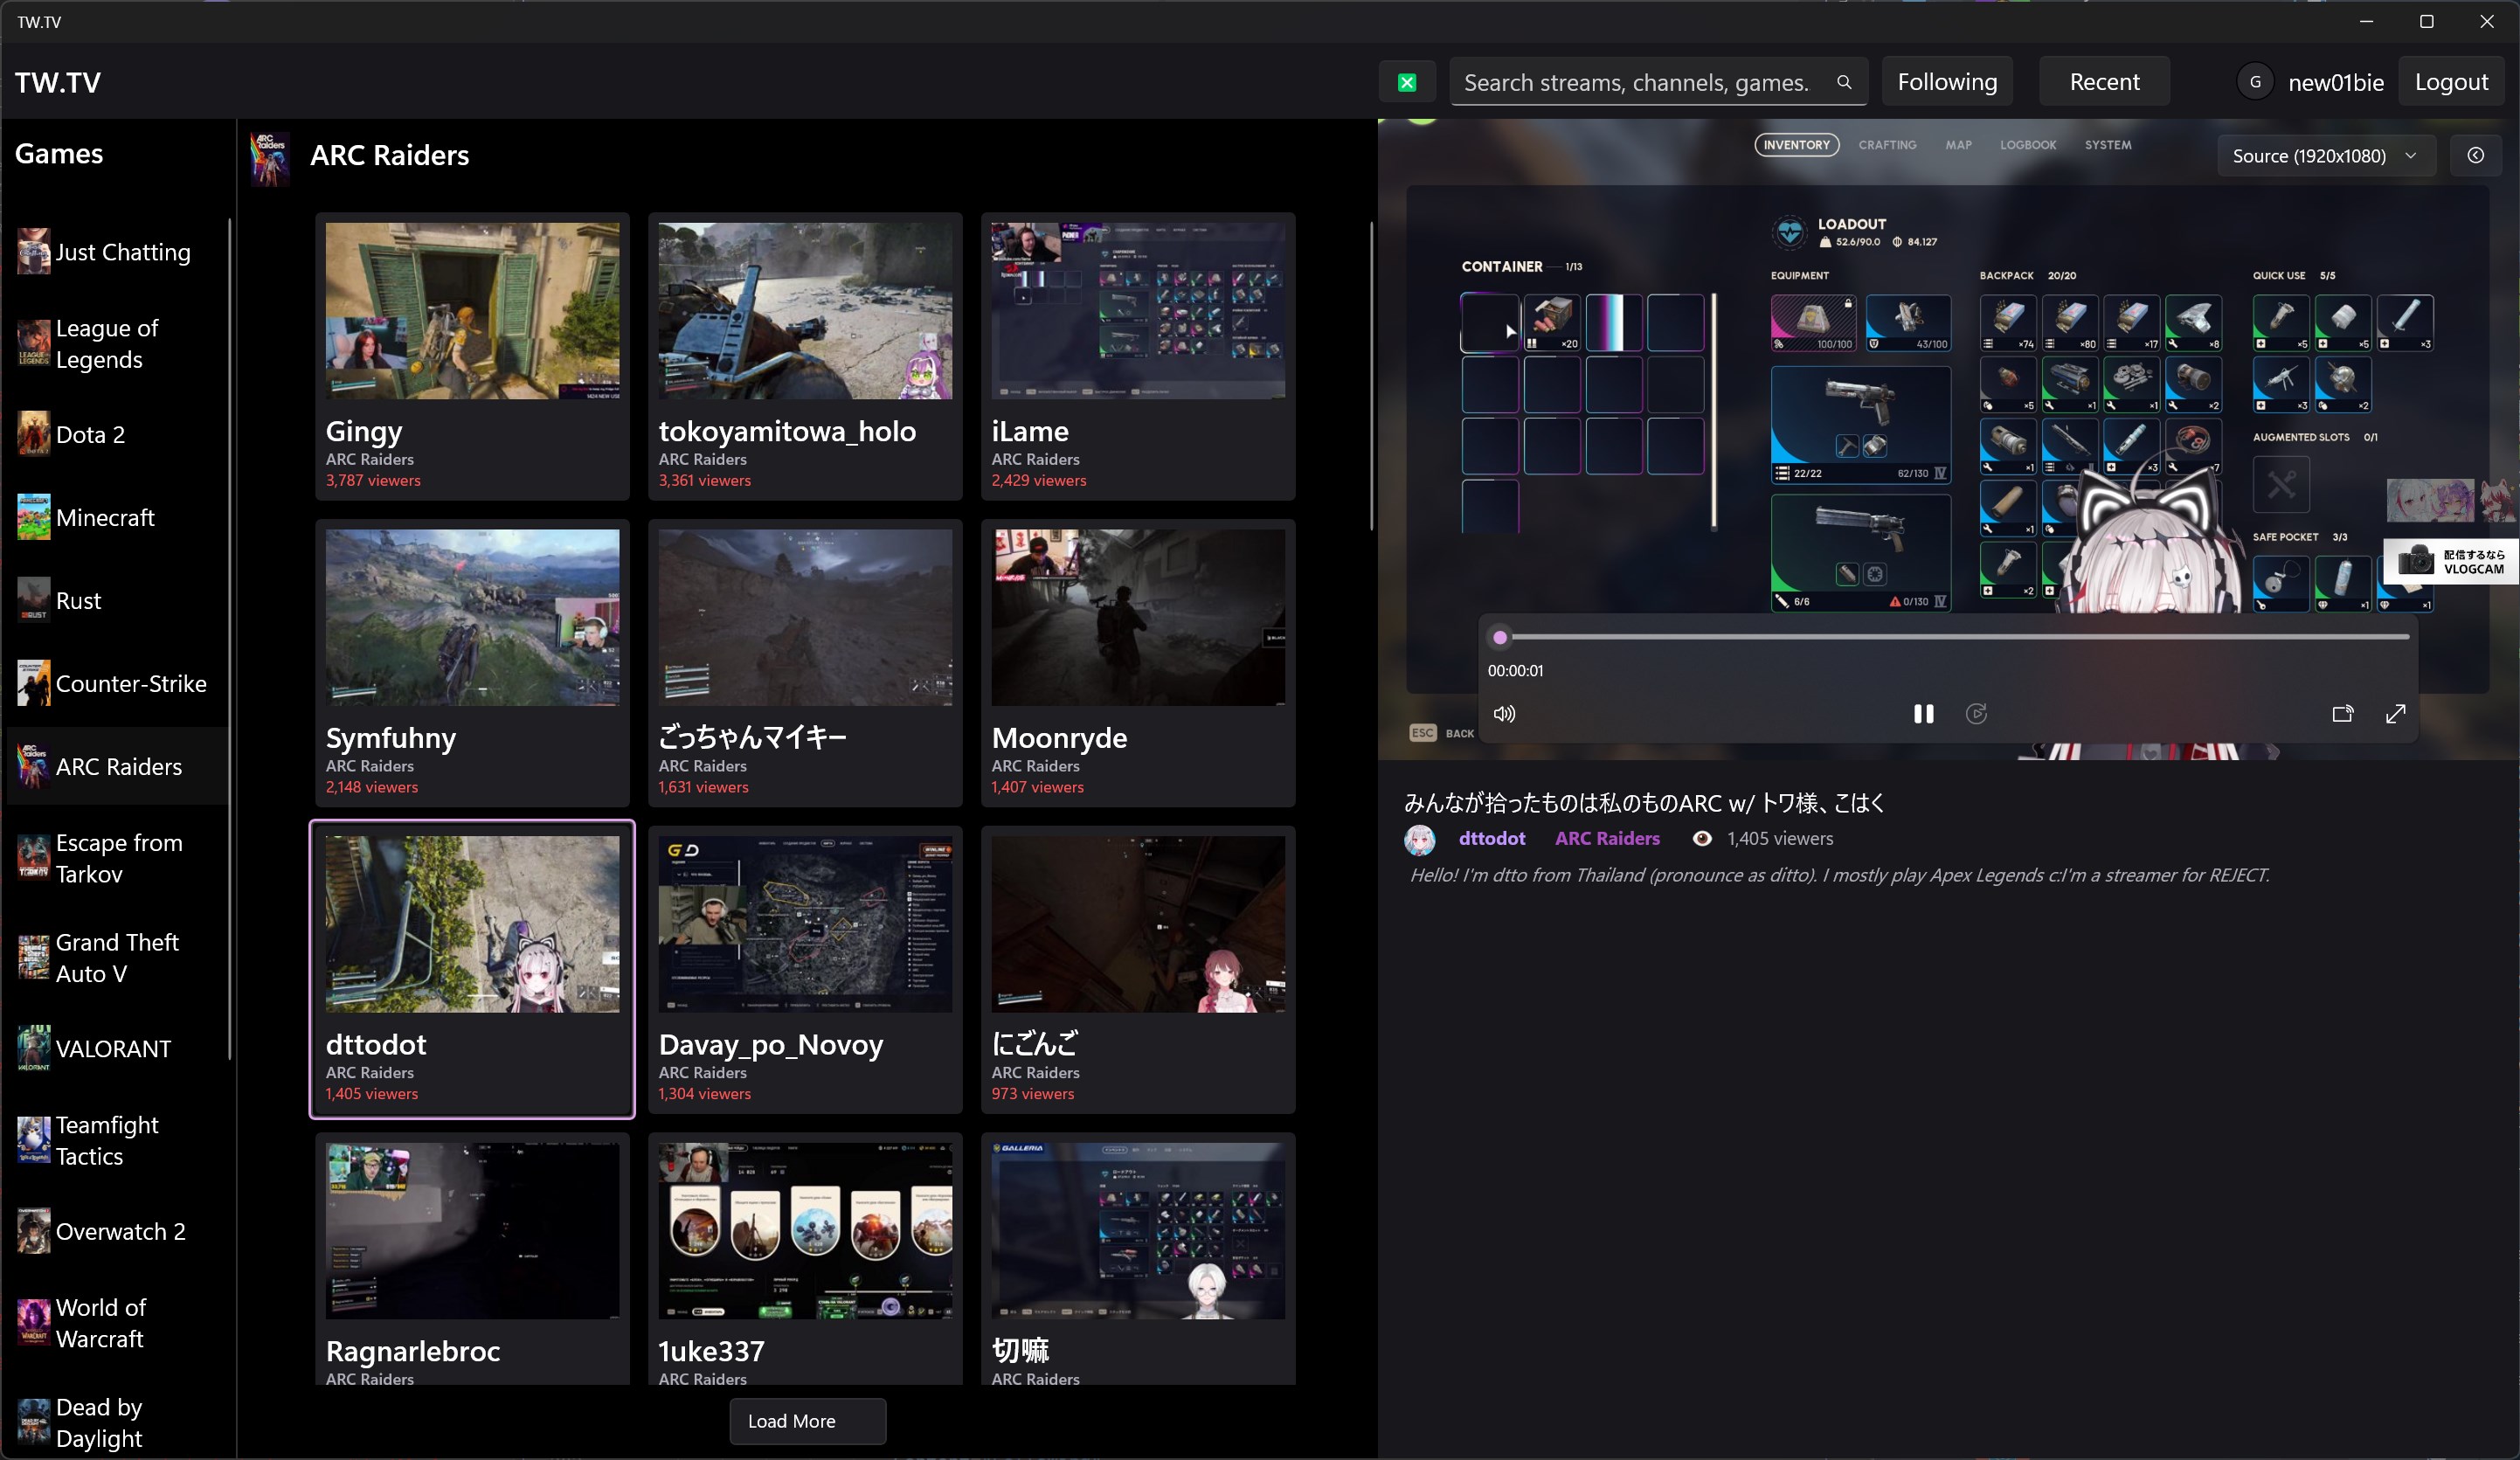
Task: Open the Overwatch 2 game icon
Action: (x=33, y=1231)
